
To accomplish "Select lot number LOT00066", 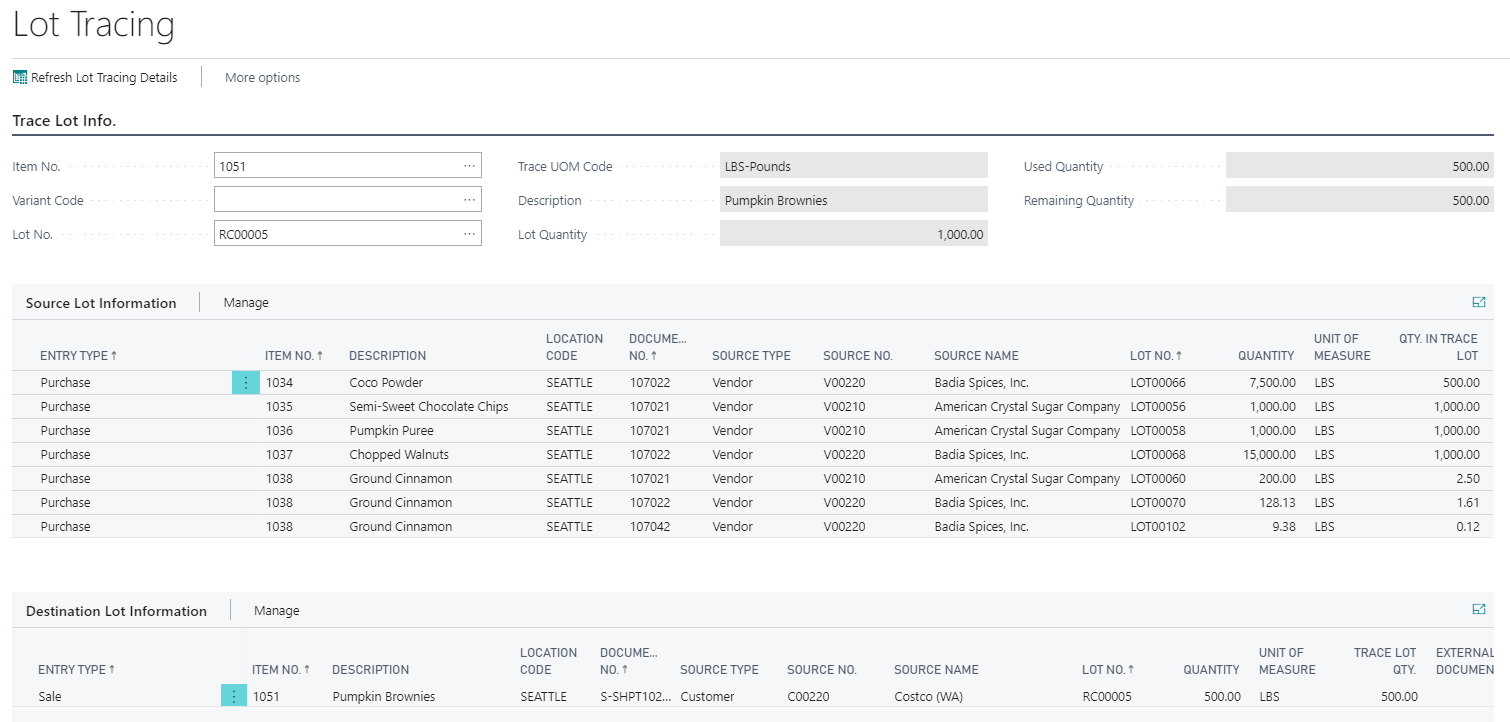I will tap(1158, 382).
